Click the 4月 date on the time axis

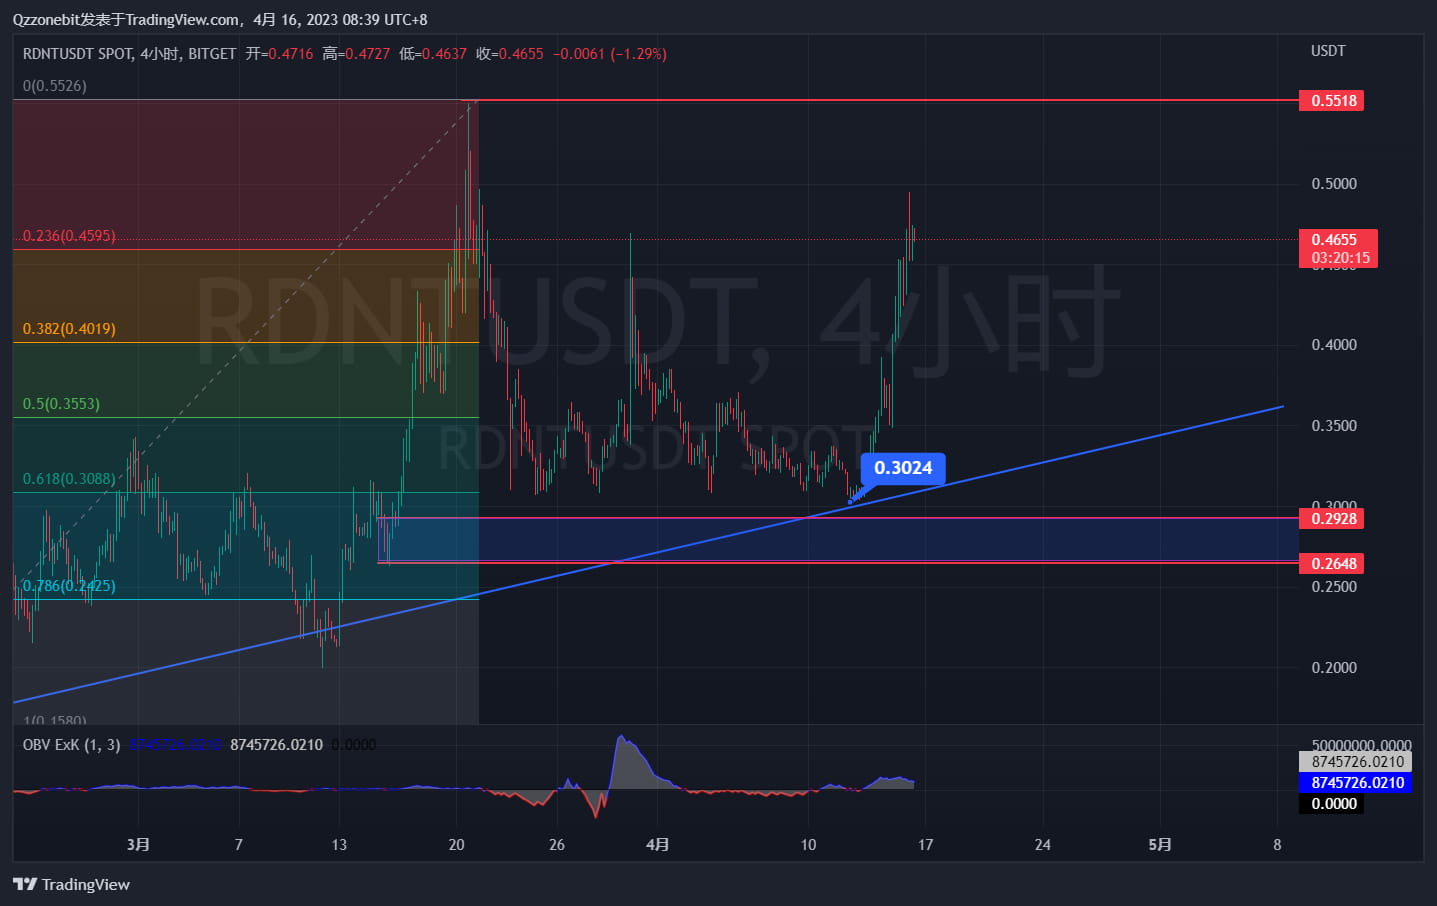pos(657,845)
